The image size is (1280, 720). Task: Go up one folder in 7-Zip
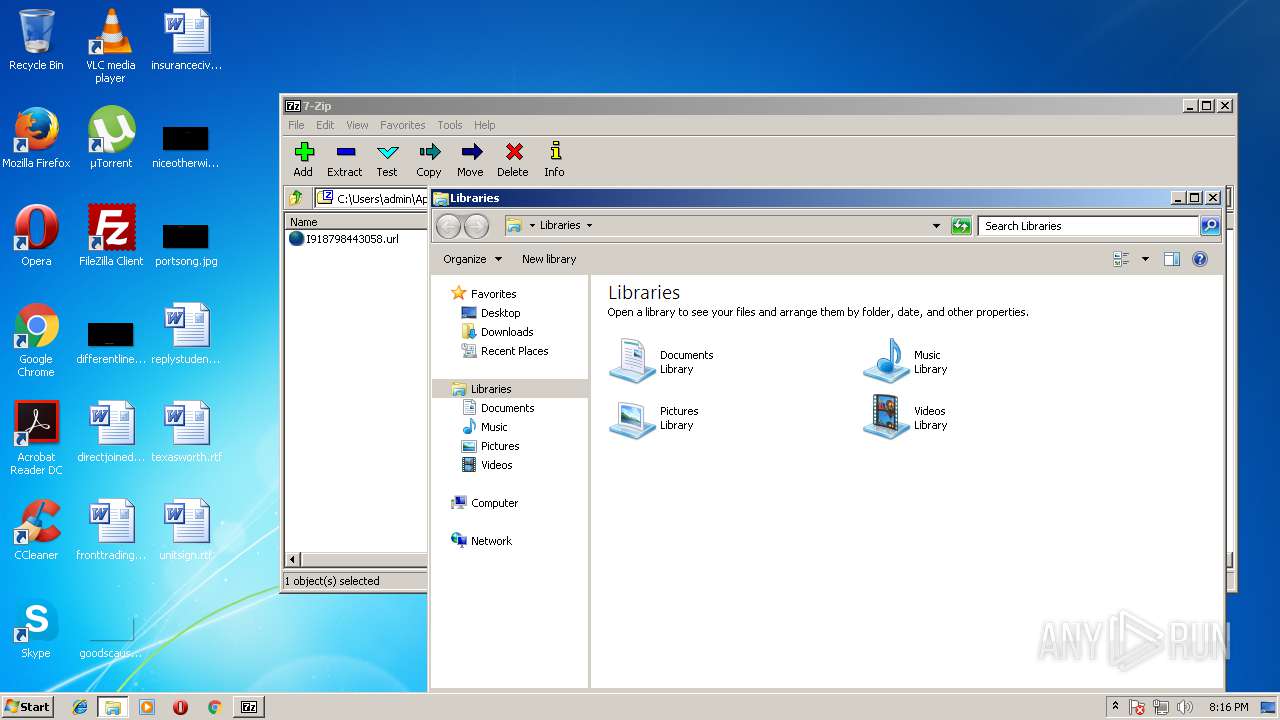coord(296,198)
